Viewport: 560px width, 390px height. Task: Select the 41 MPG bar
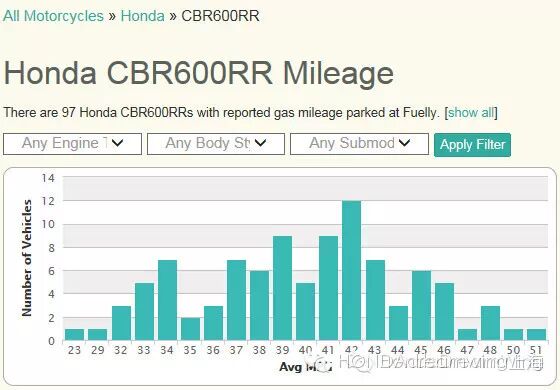click(329, 288)
